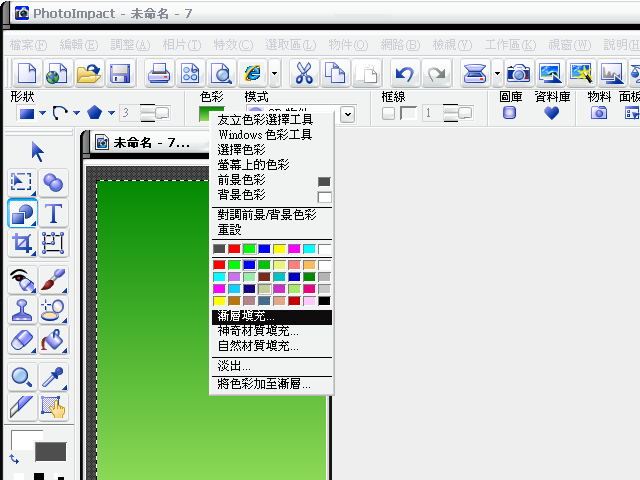Click the border width slider control

coord(458,113)
